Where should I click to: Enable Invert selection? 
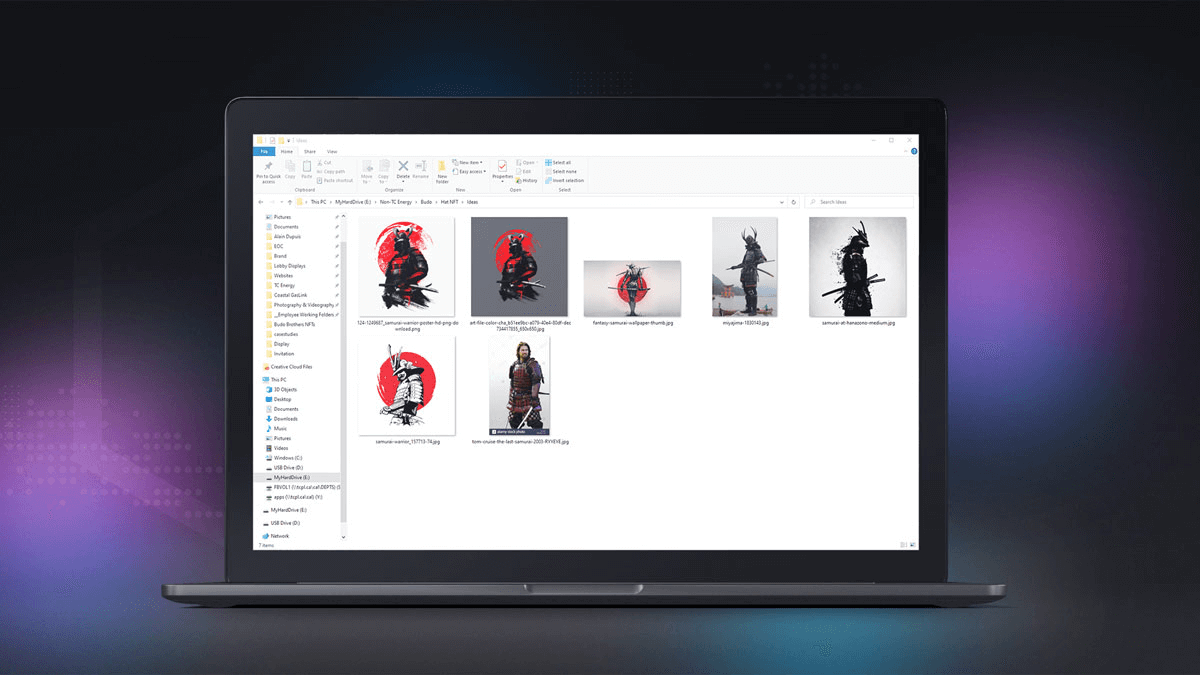565,179
